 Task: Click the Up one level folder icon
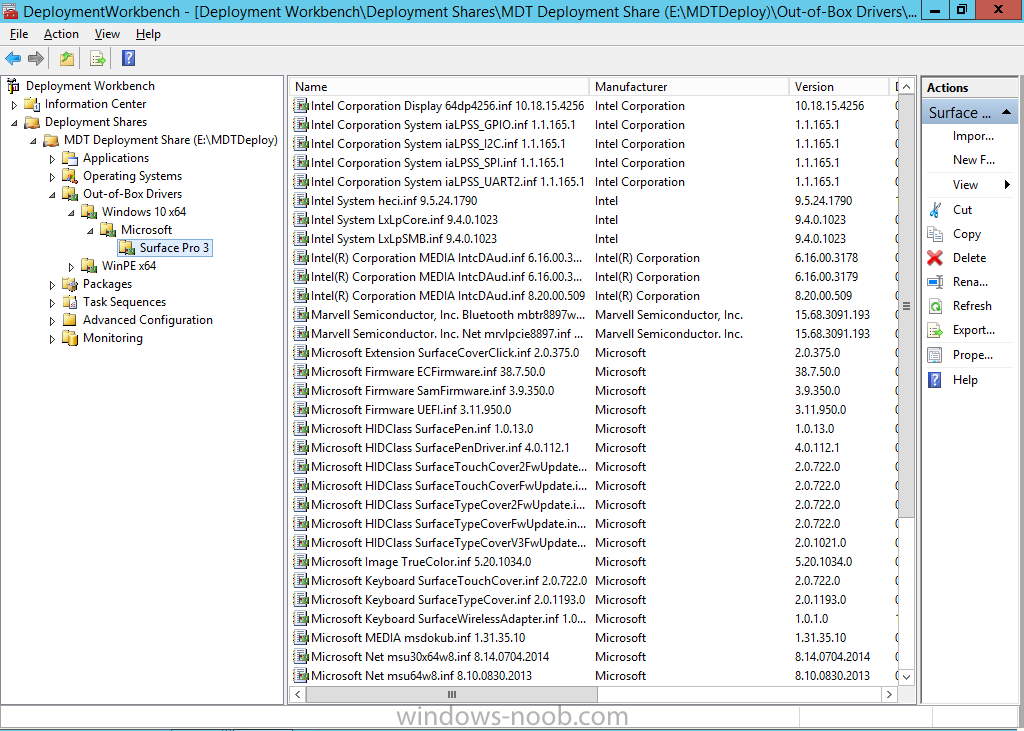(67, 59)
